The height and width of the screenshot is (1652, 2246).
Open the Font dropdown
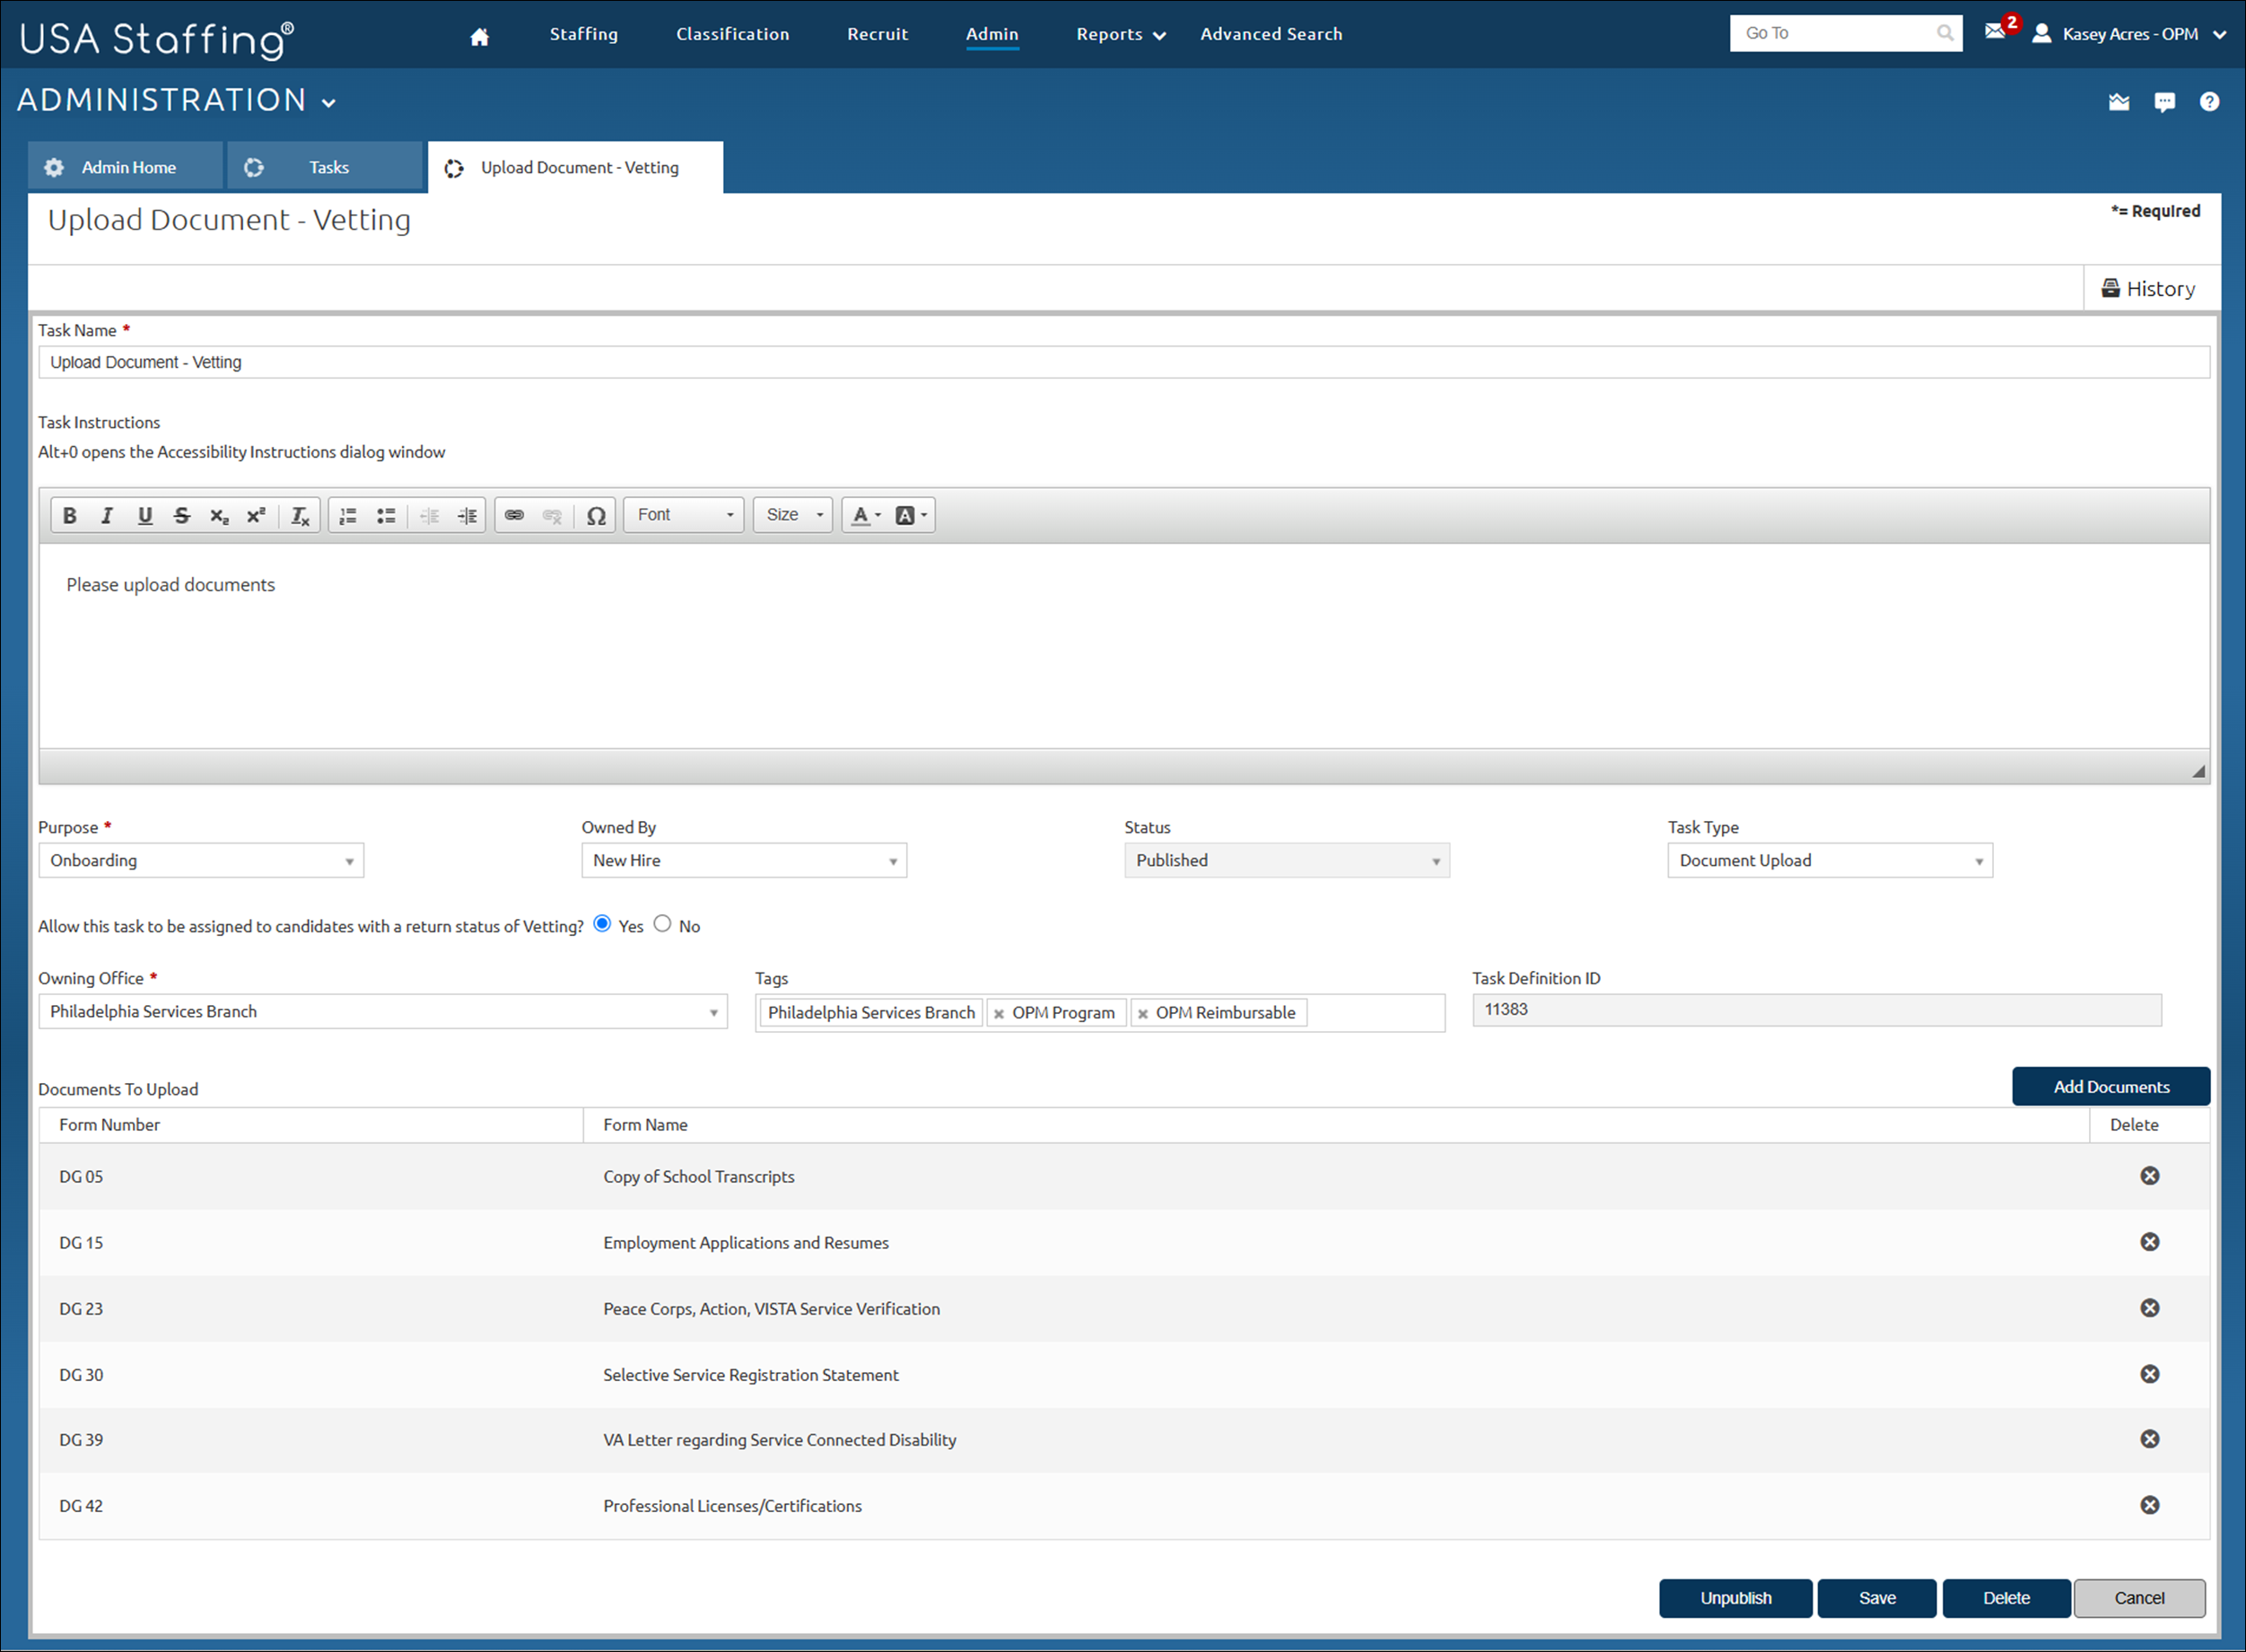[x=684, y=515]
